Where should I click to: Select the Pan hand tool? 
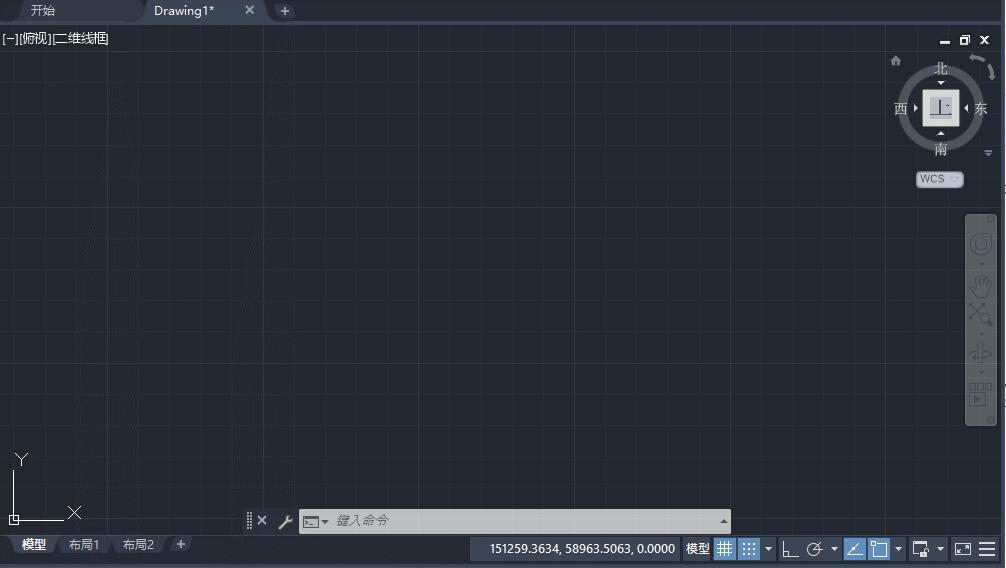980,285
